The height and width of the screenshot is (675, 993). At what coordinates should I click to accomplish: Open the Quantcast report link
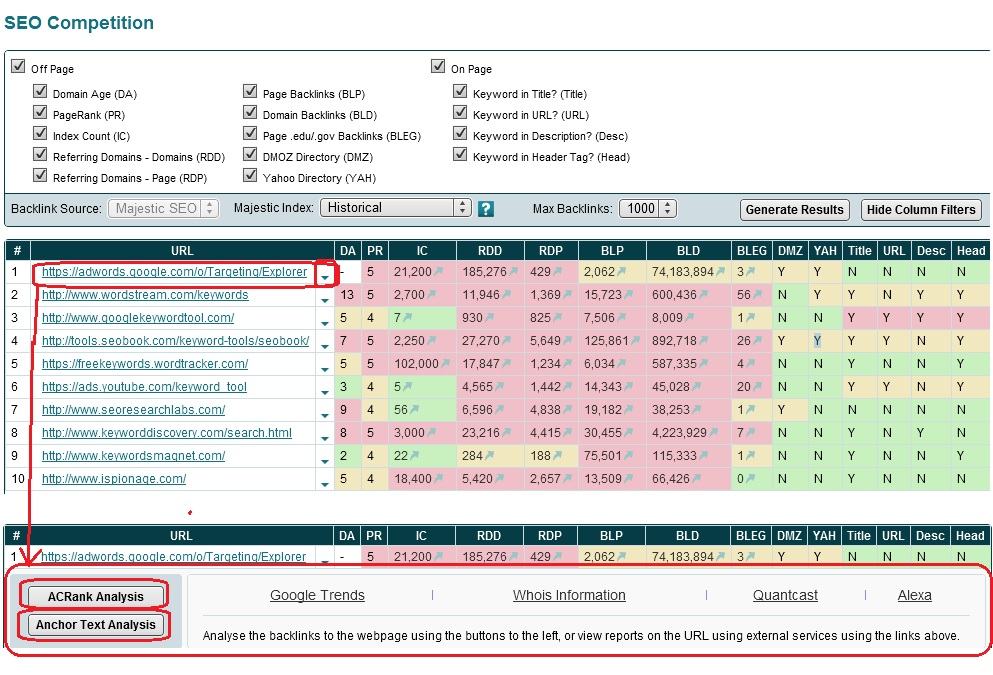pos(785,595)
